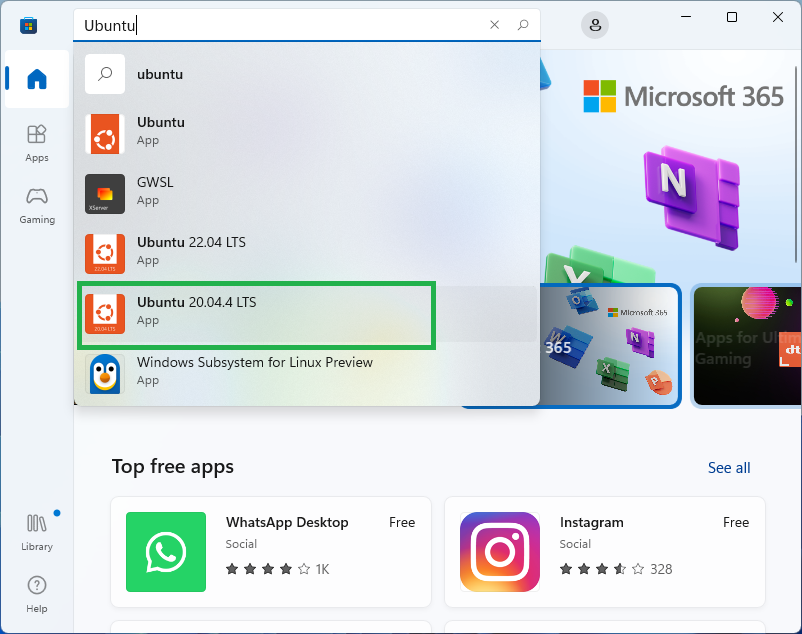802x634 pixels.
Task: Open the Microsoft 365 carousel thumbnail
Action: [x=610, y=346]
